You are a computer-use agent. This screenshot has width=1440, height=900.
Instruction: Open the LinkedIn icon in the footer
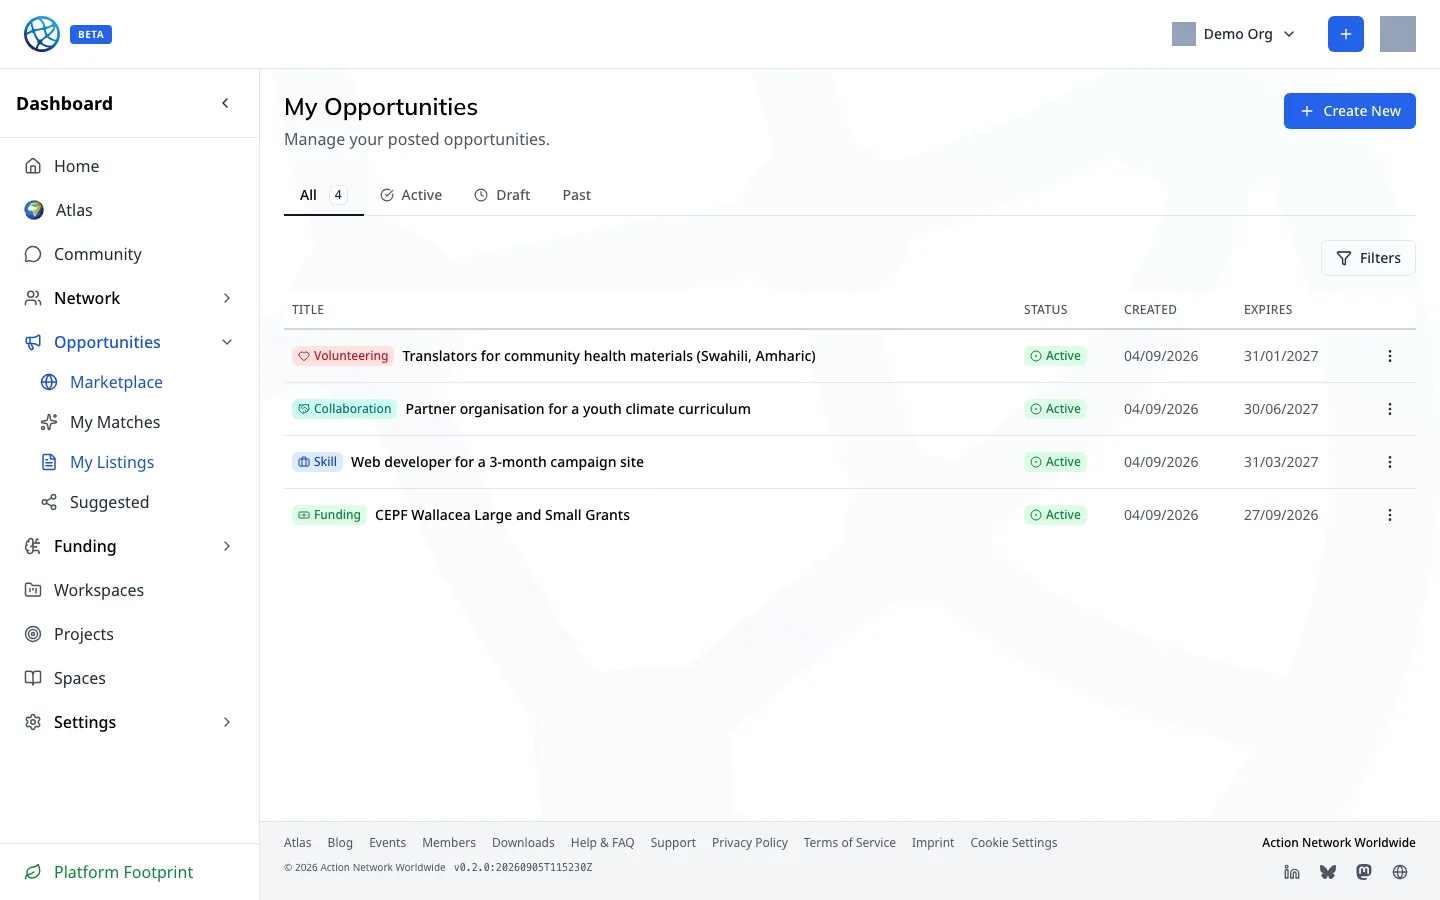1292,872
